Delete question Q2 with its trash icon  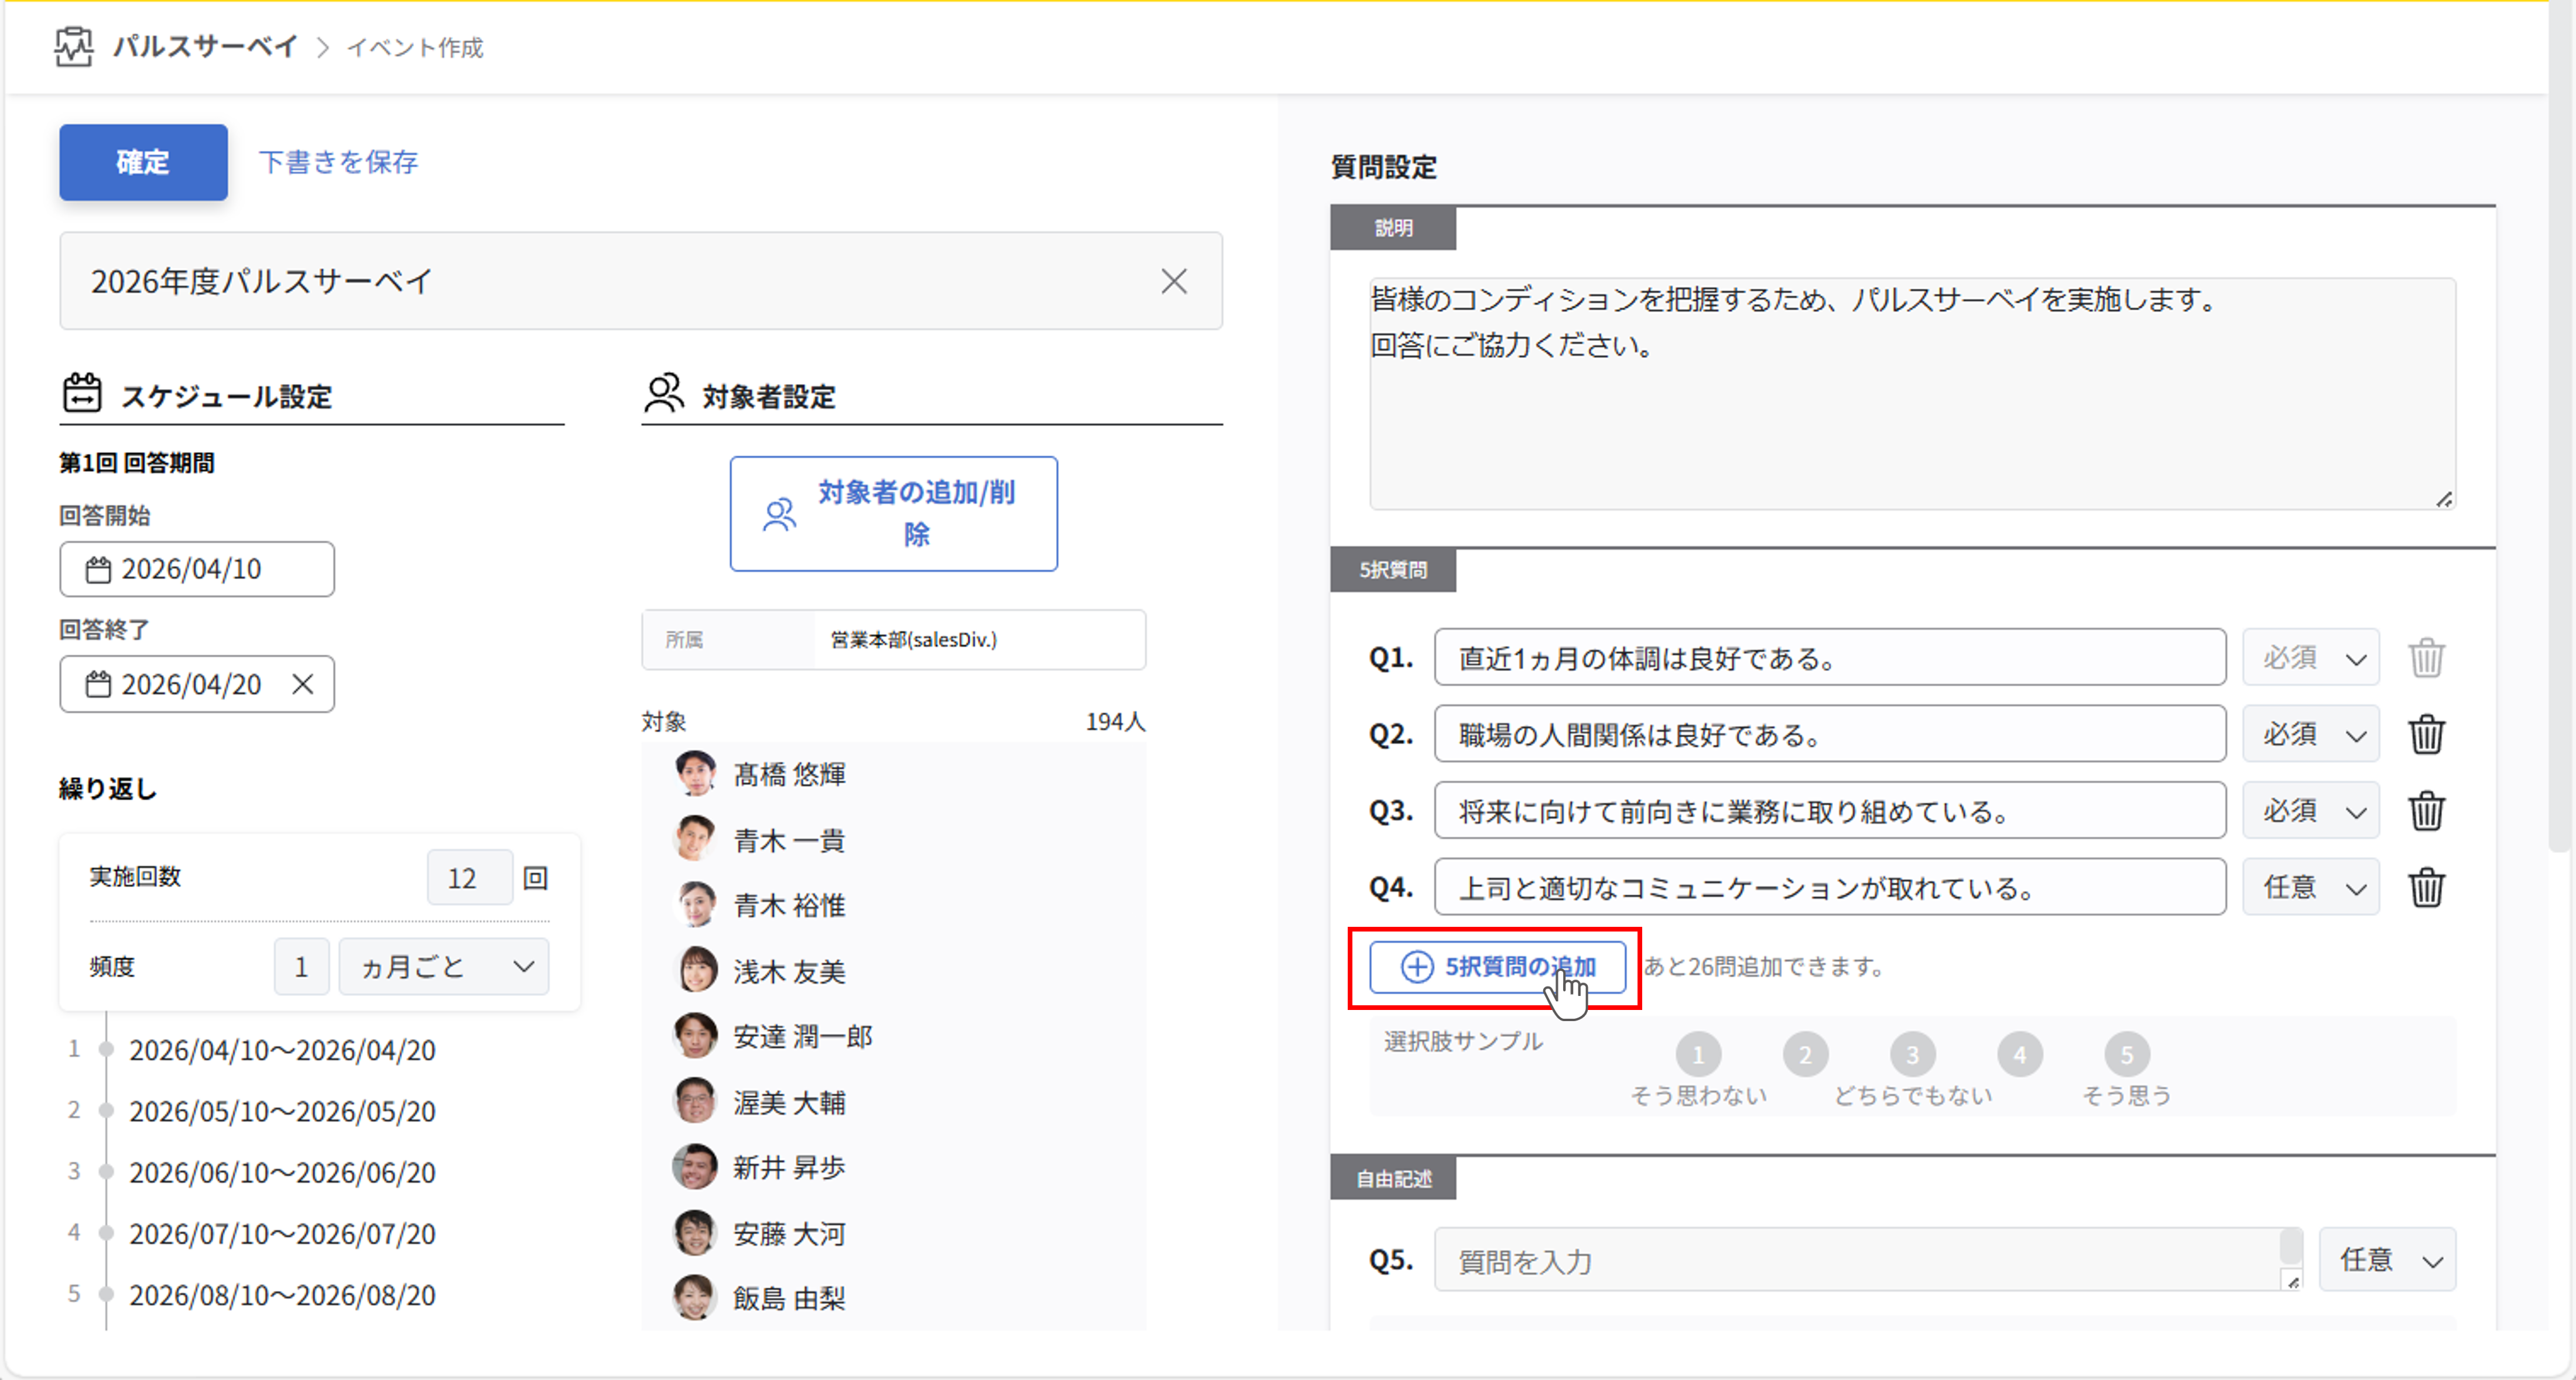(x=2428, y=734)
